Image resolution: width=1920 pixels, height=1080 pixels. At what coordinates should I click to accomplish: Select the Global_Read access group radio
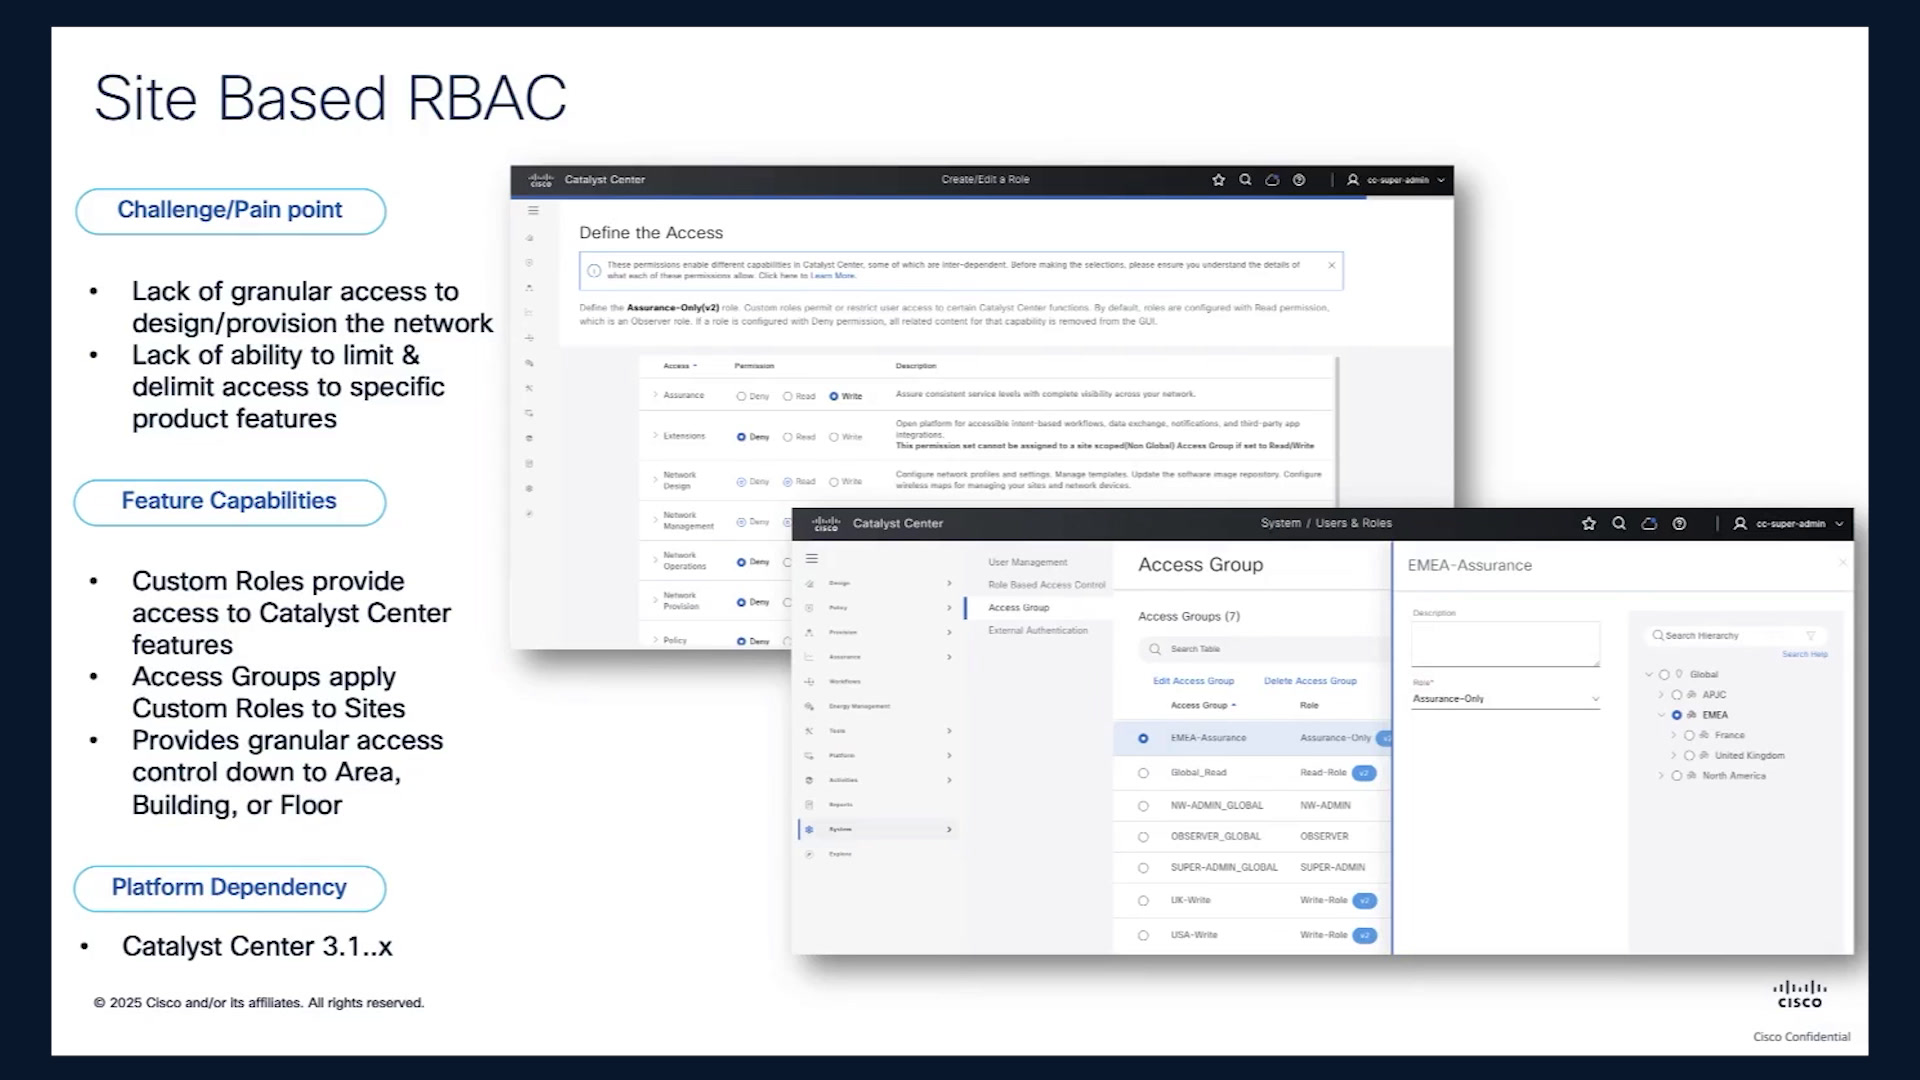coord(1143,773)
